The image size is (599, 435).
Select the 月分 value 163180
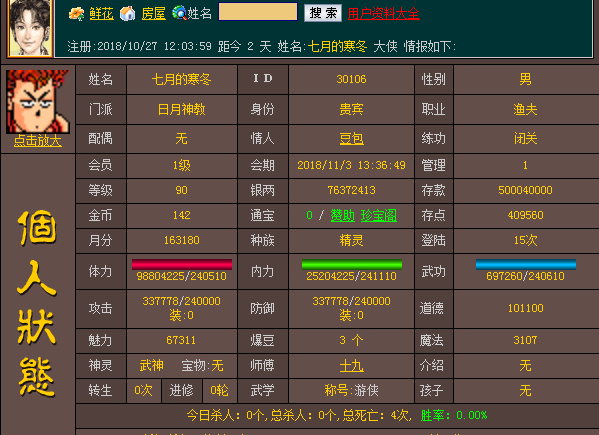click(x=182, y=240)
